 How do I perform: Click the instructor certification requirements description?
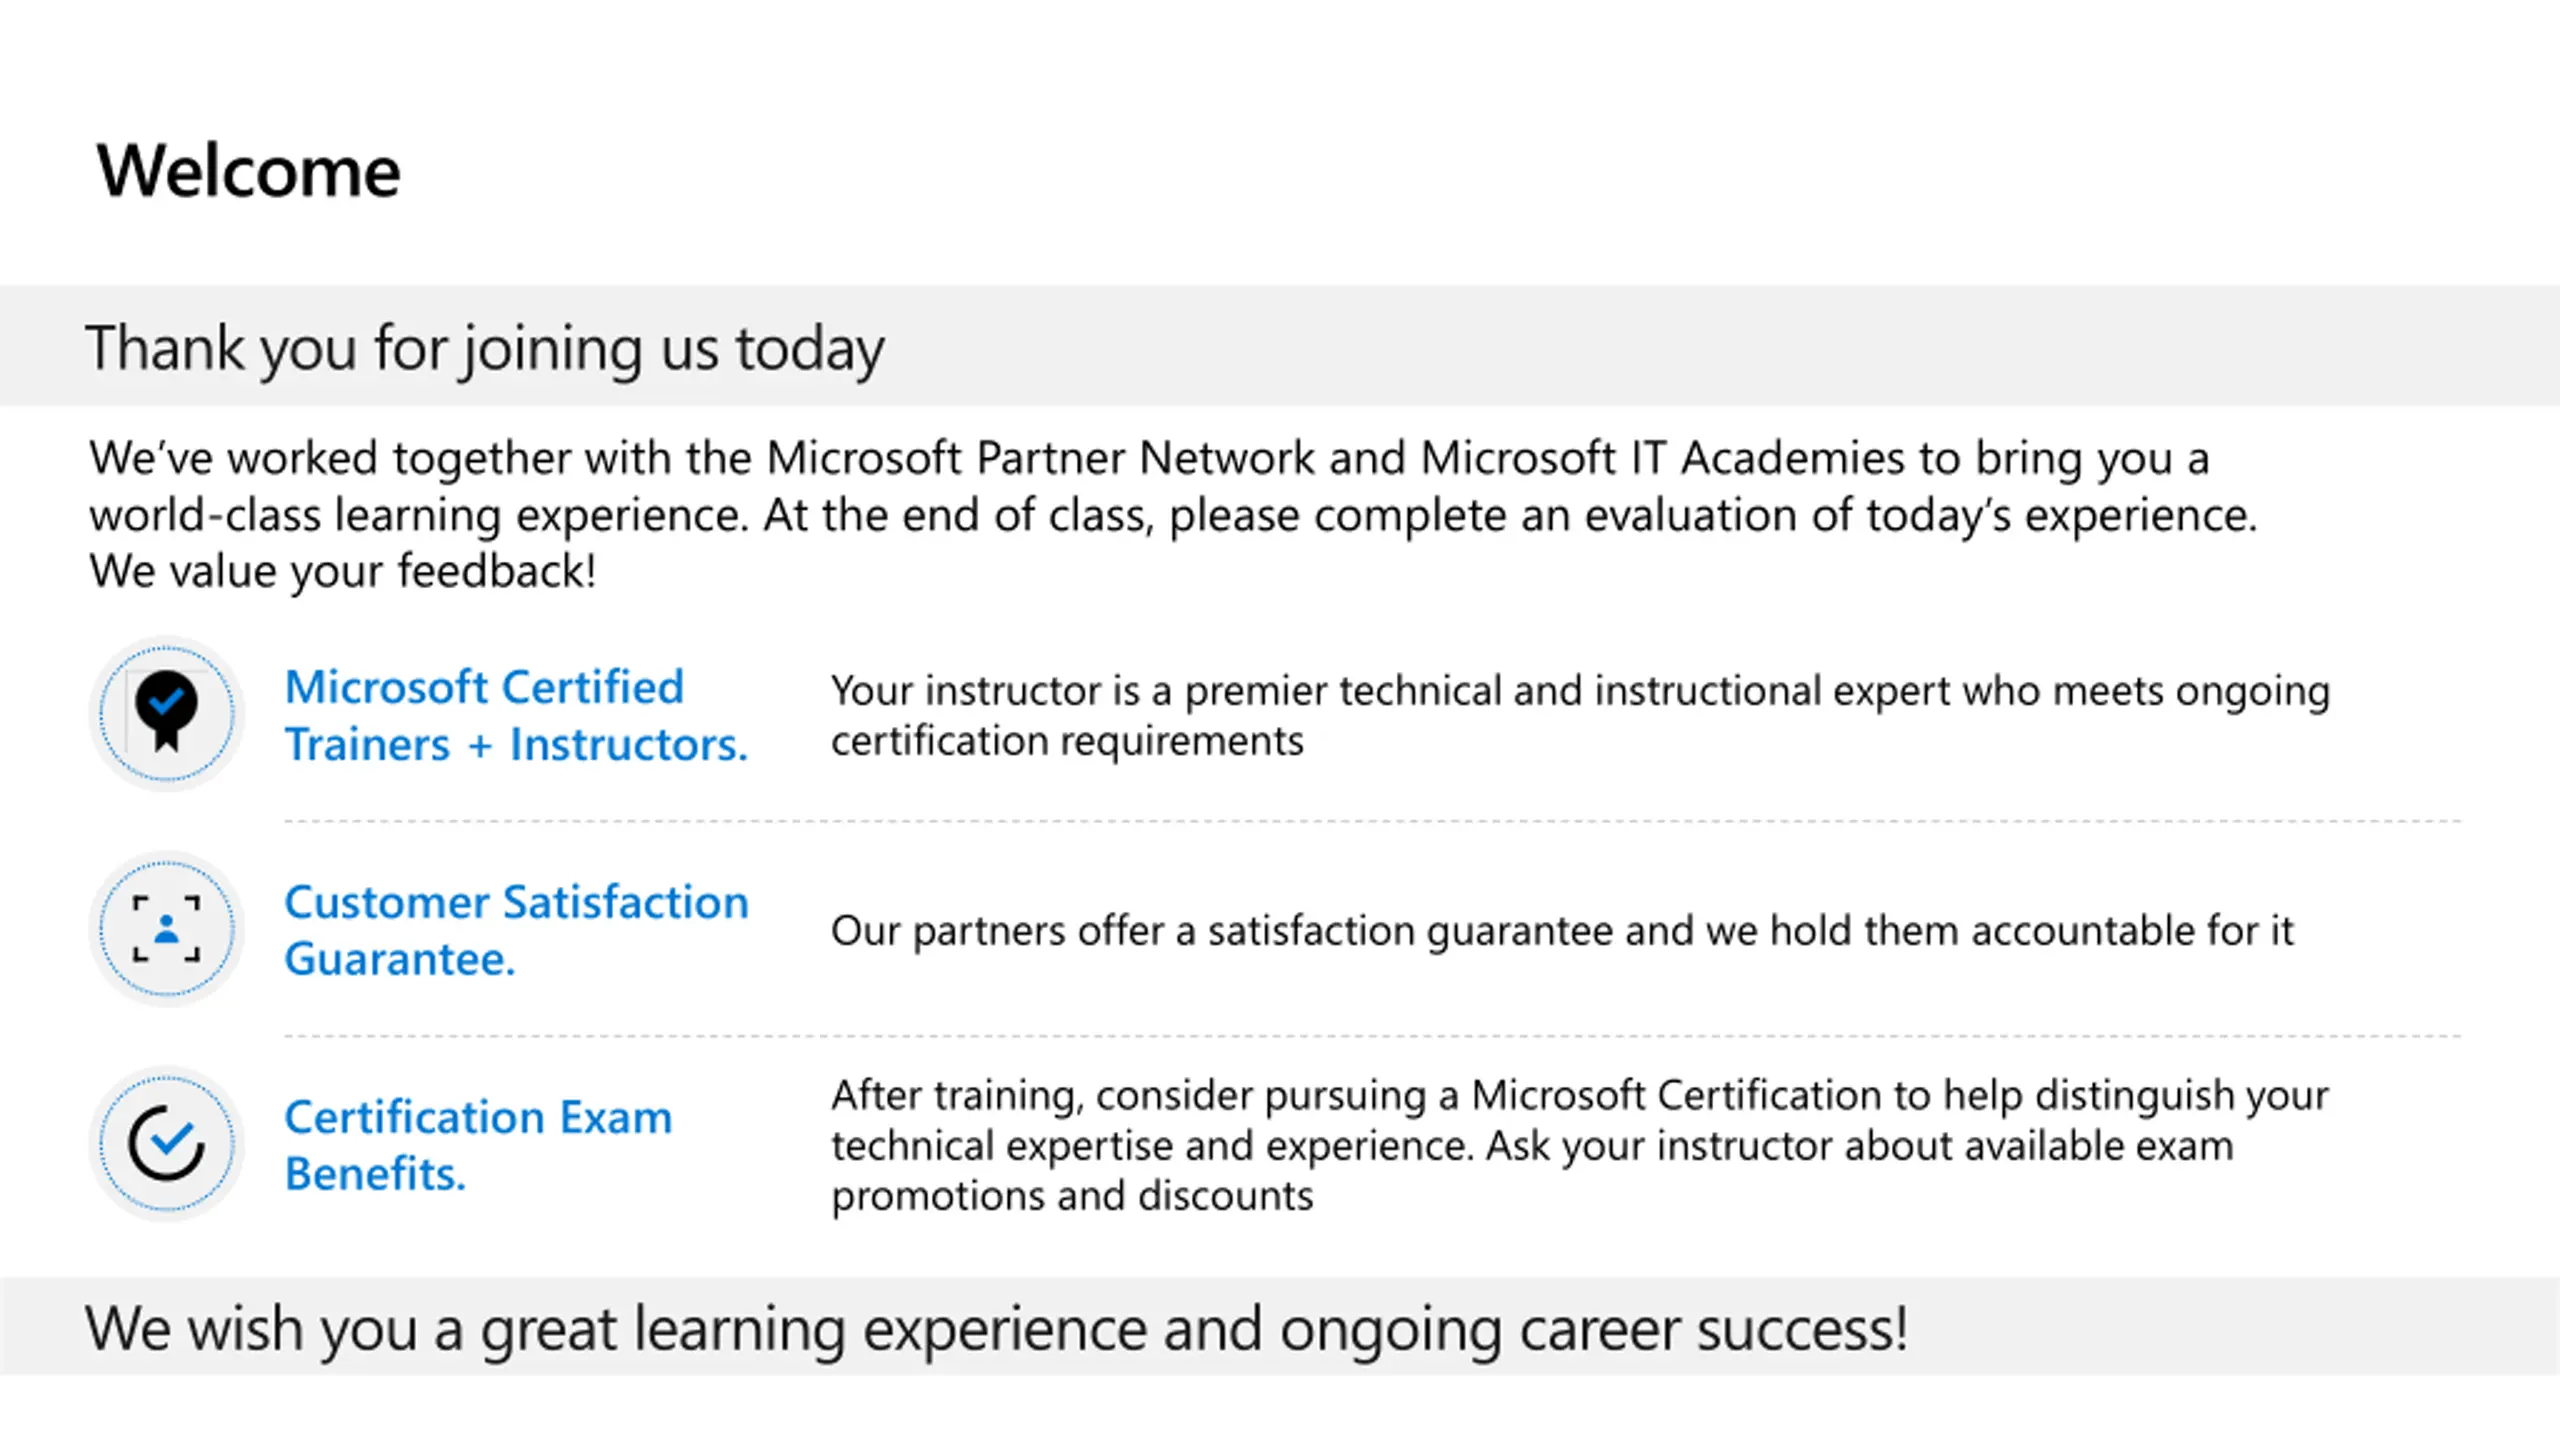click(x=1580, y=716)
